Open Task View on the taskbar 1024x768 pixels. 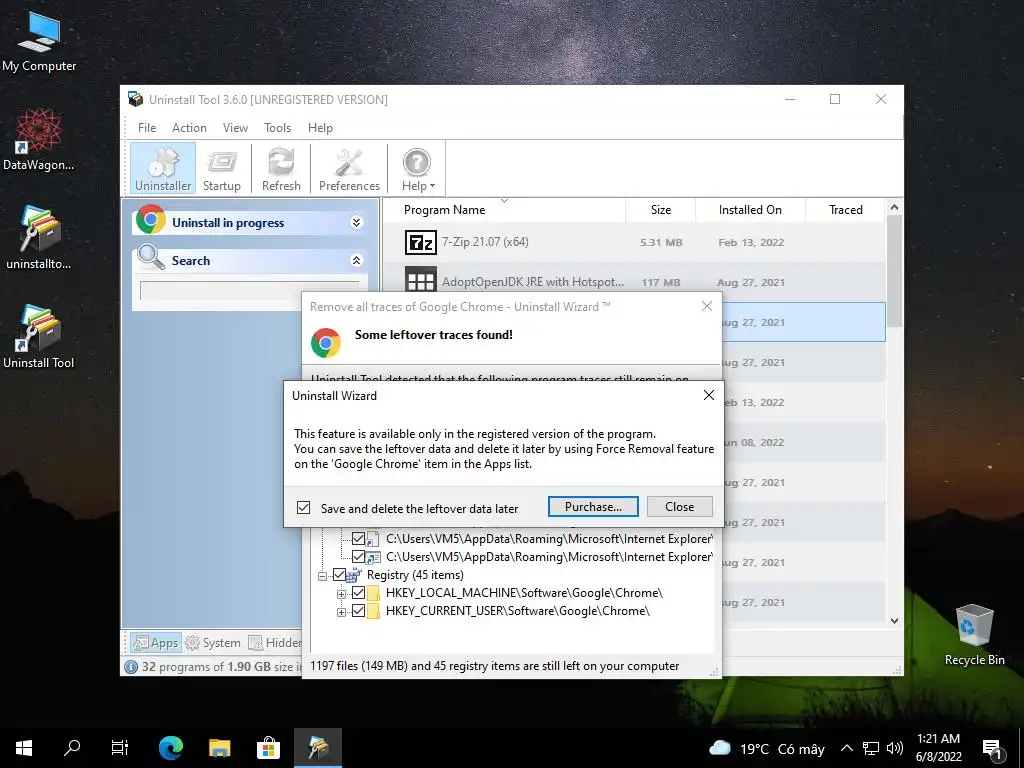[x=120, y=748]
